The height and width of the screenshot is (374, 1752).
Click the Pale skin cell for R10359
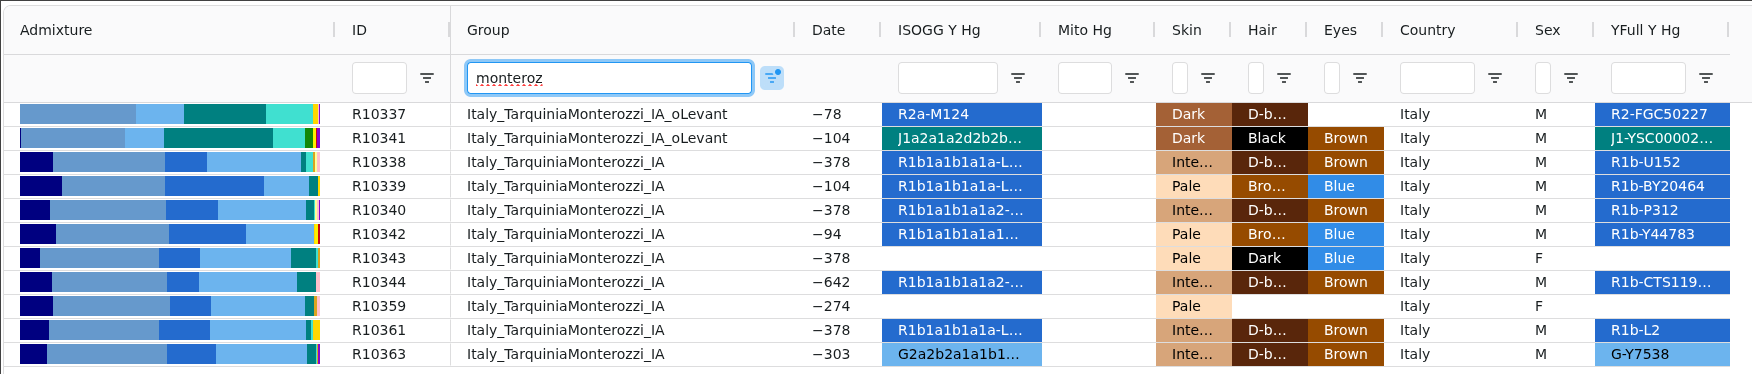(x=1194, y=306)
